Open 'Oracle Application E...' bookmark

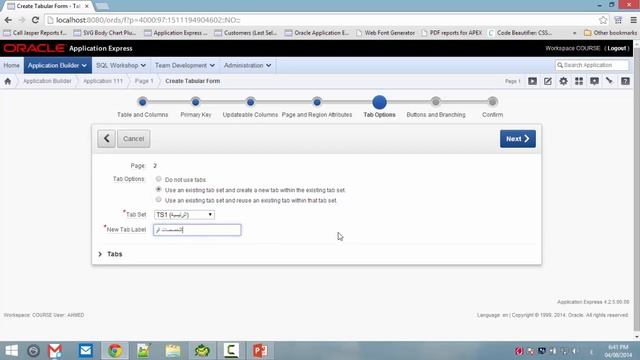[x=317, y=33]
